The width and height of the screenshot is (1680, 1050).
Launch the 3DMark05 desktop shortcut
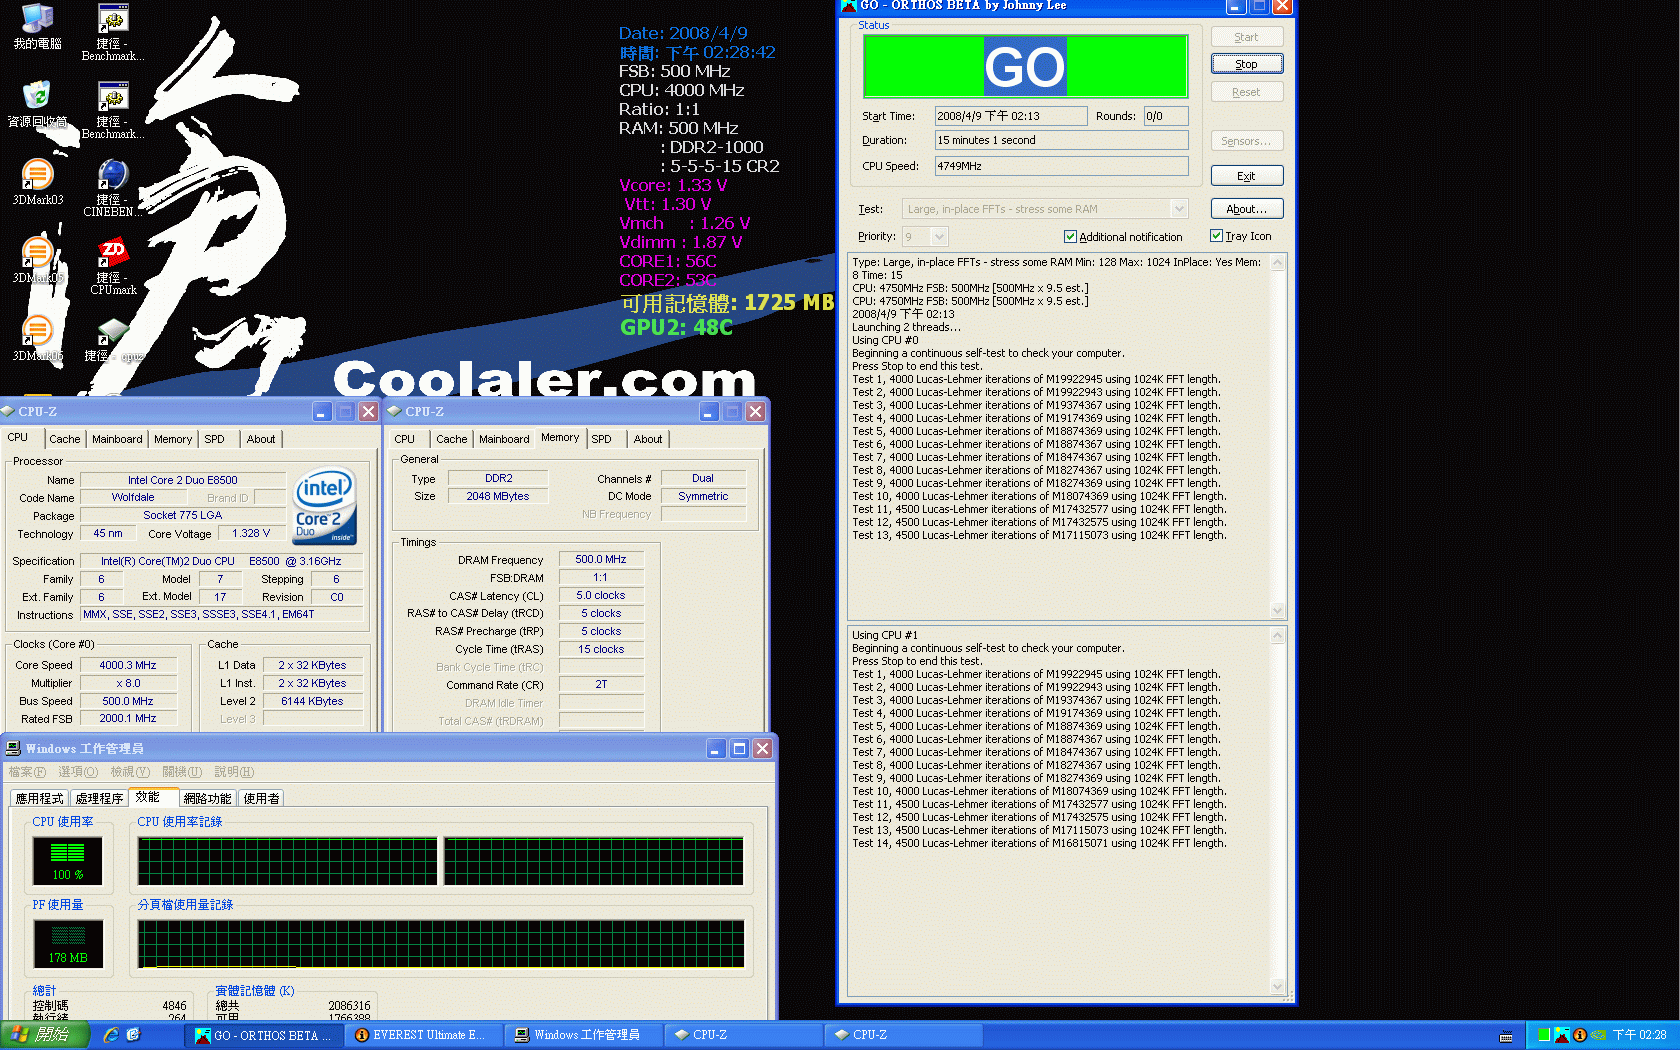(x=37, y=259)
